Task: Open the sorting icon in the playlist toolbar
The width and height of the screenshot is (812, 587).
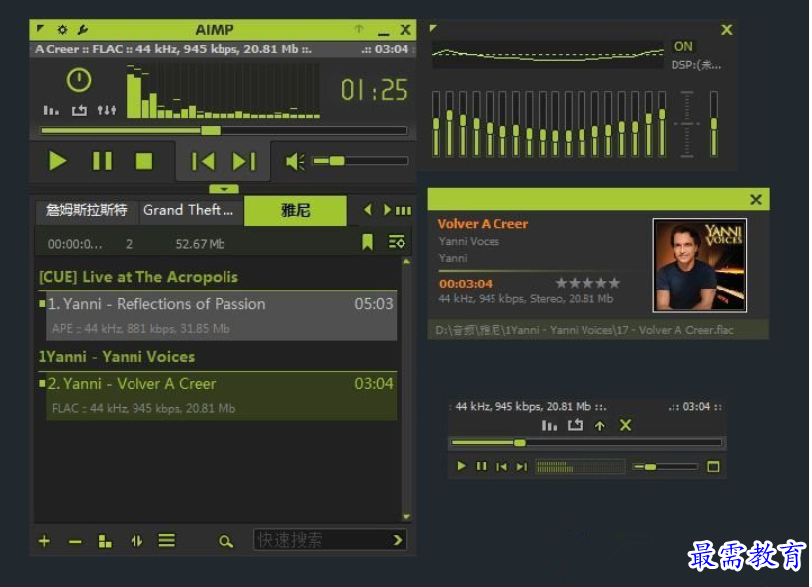Action: coord(137,541)
